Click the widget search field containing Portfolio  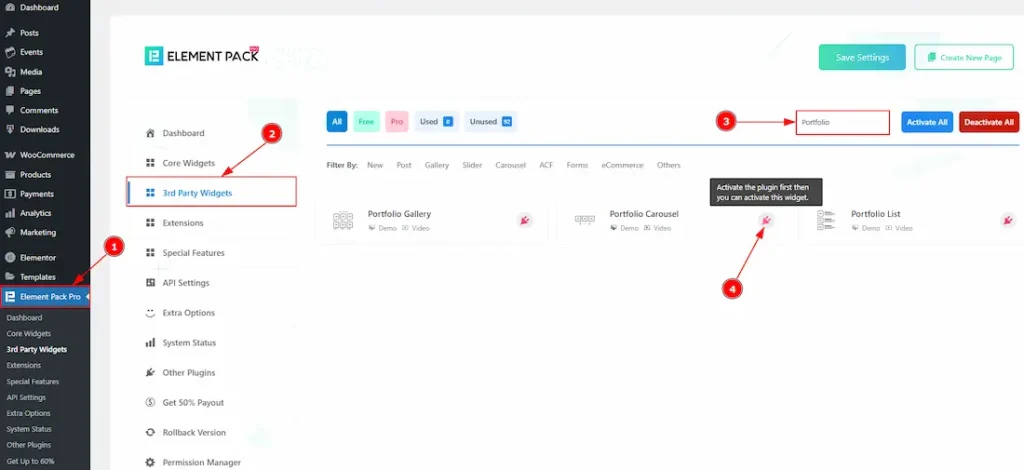tap(842, 122)
